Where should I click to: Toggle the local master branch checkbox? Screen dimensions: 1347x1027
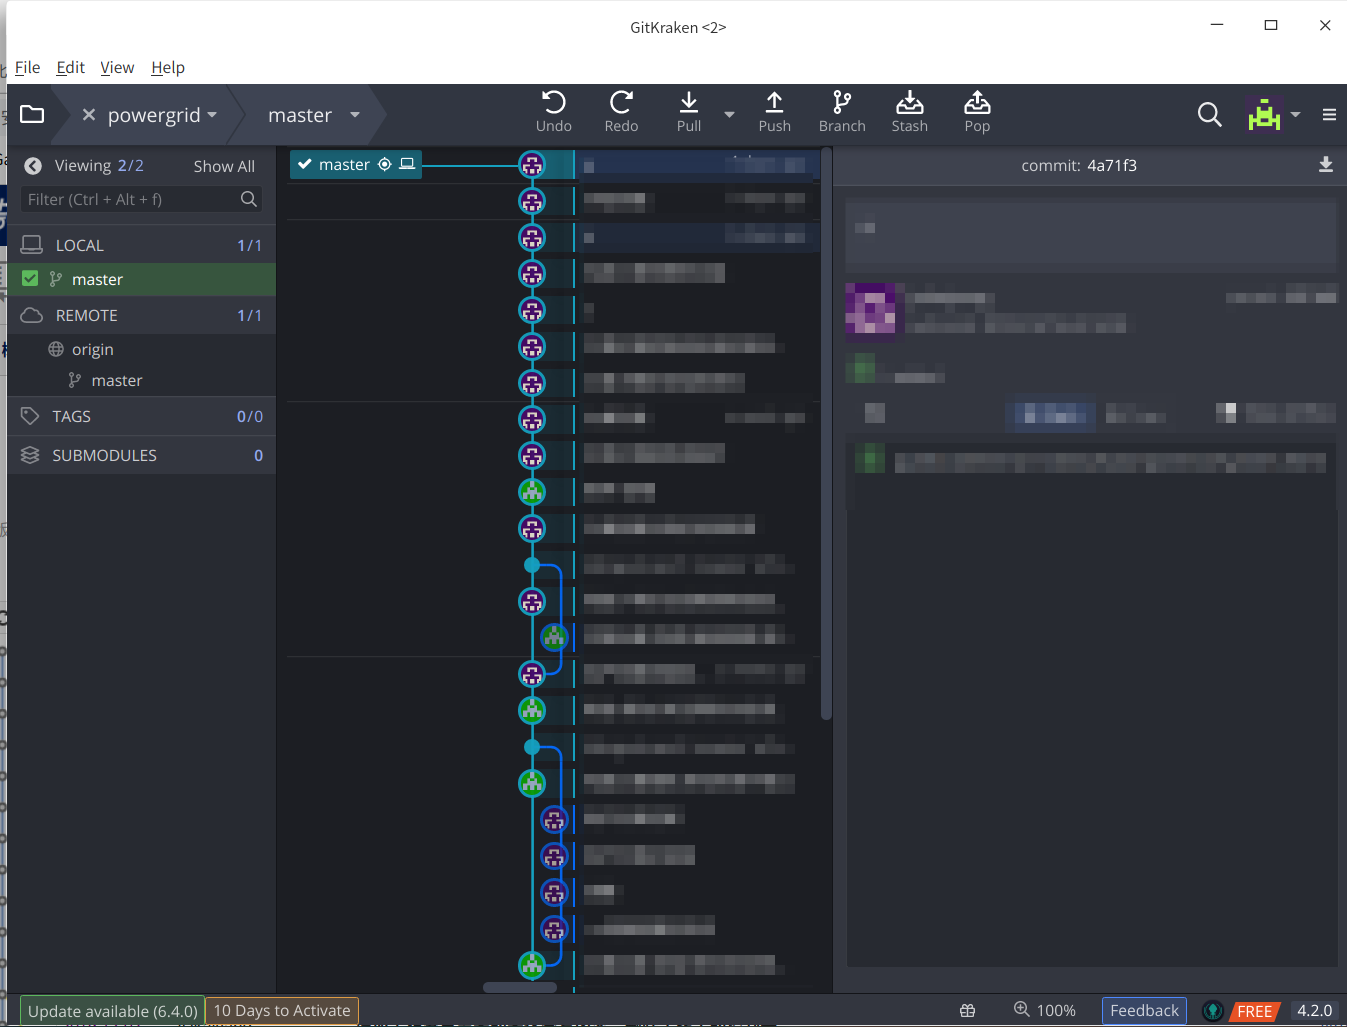[x=30, y=279]
